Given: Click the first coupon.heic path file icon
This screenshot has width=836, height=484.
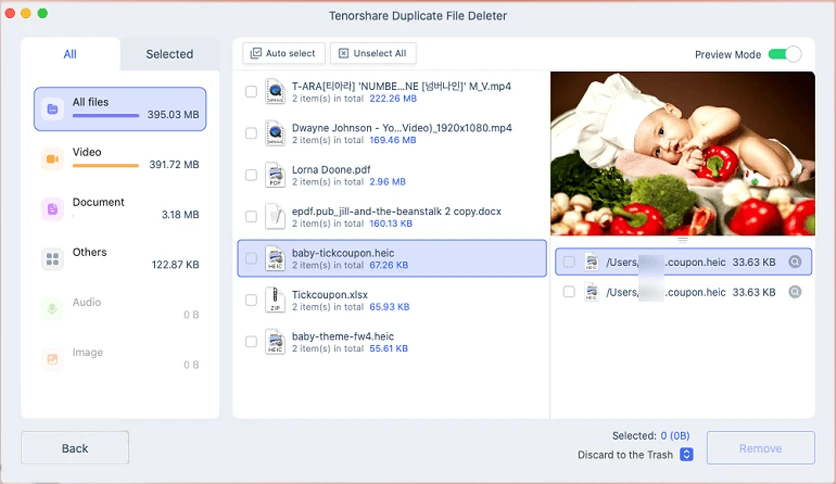Looking at the screenshot, I should pyautogui.click(x=591, y=262).
